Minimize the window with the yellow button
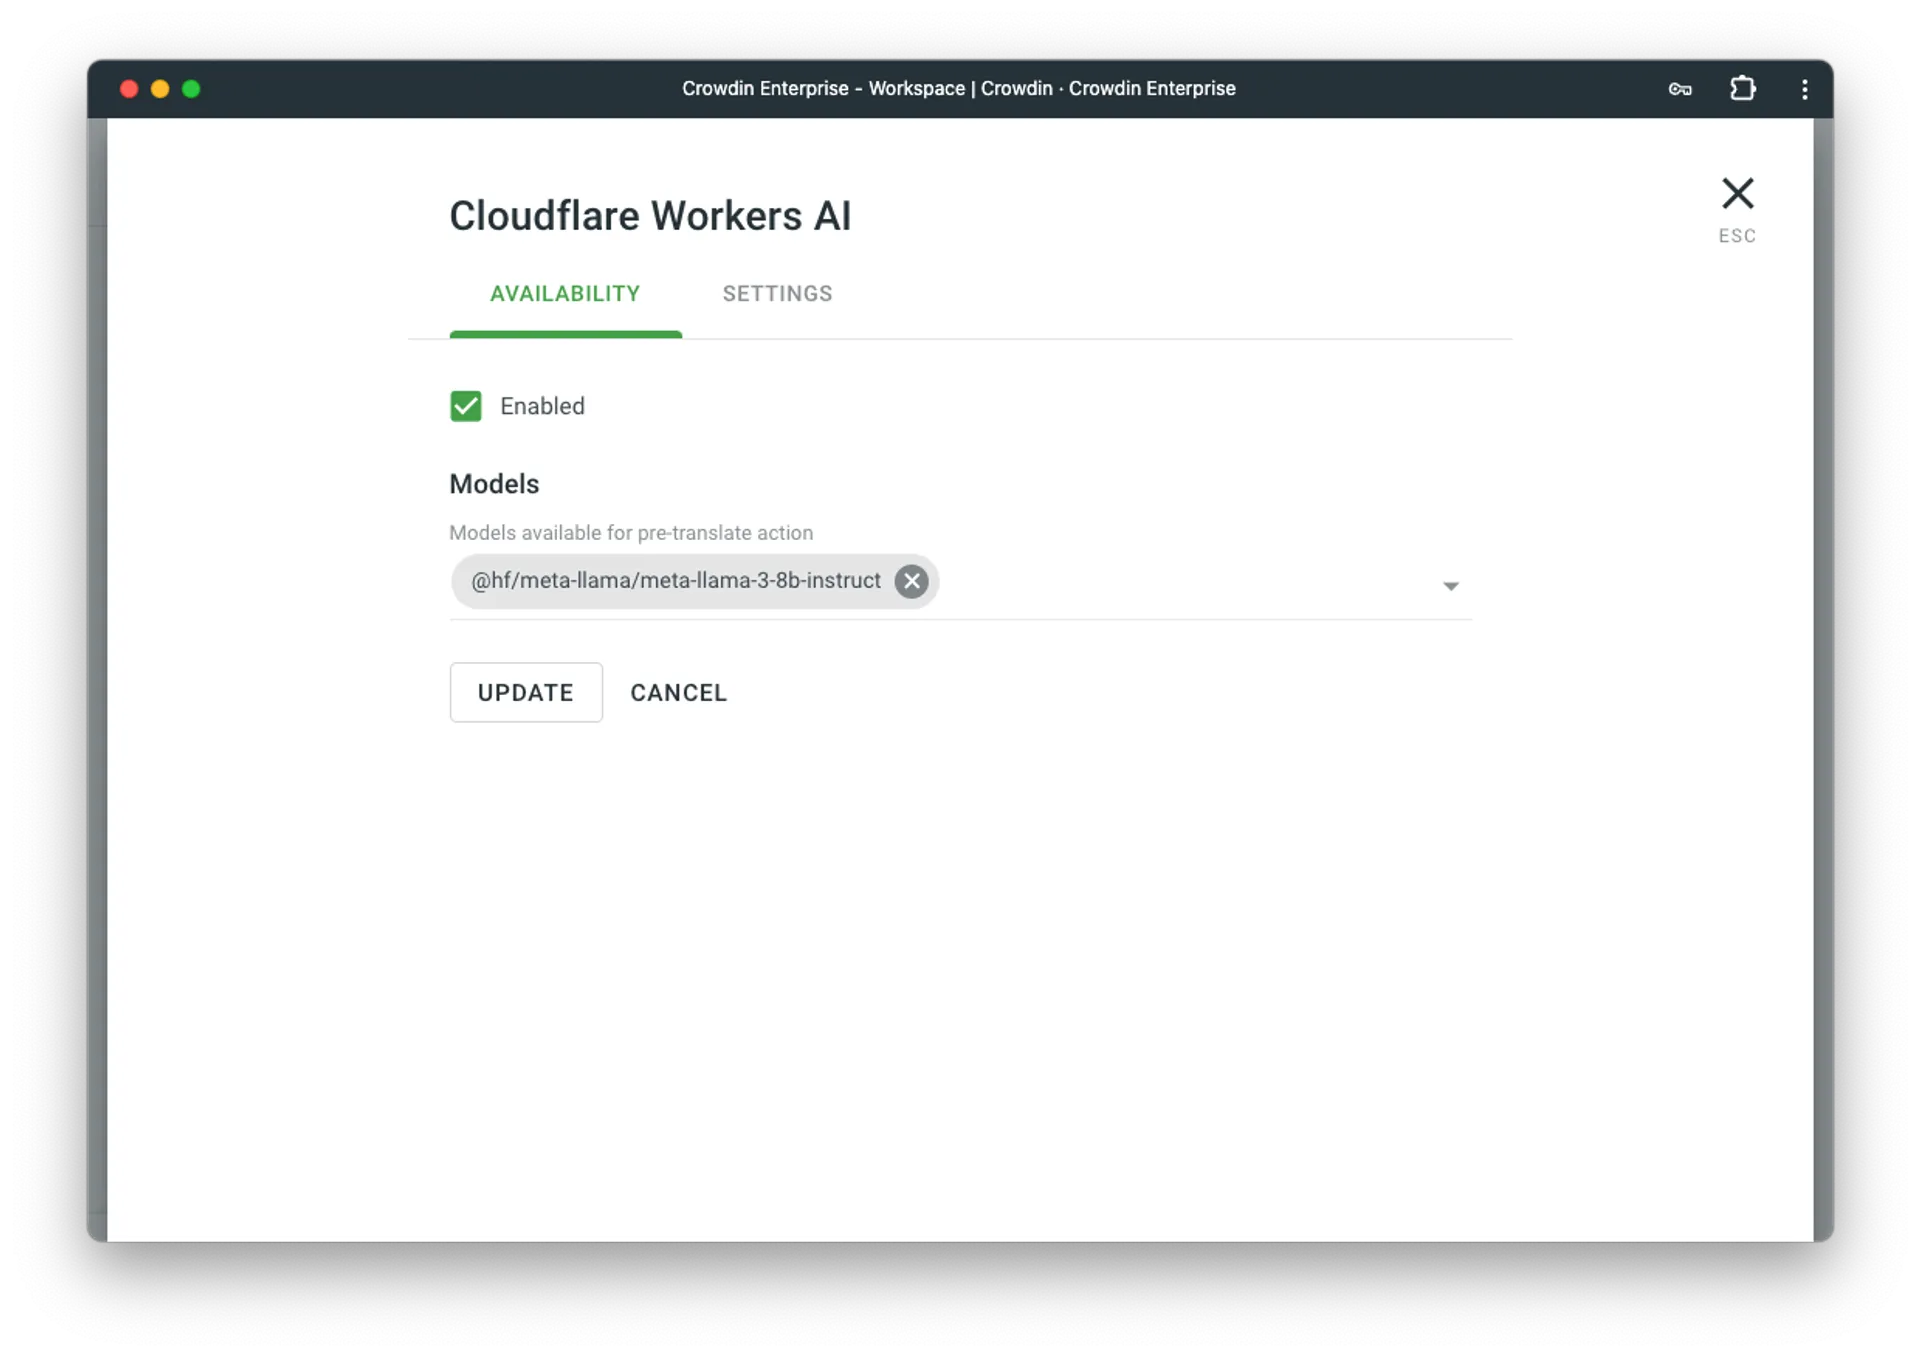Screen dimensions: 1920x1356 (x=160, y=89)
